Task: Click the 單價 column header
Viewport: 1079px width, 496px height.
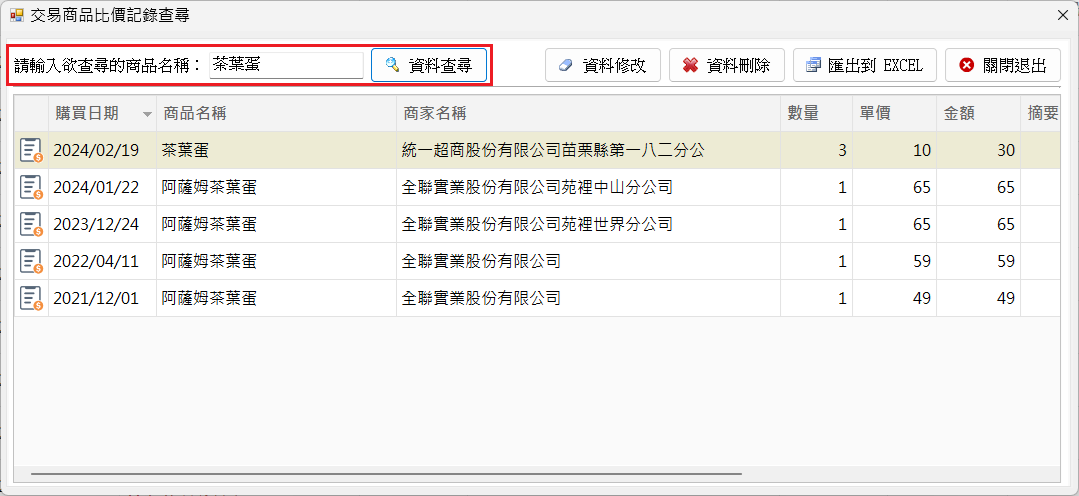Action: (895, 114)
